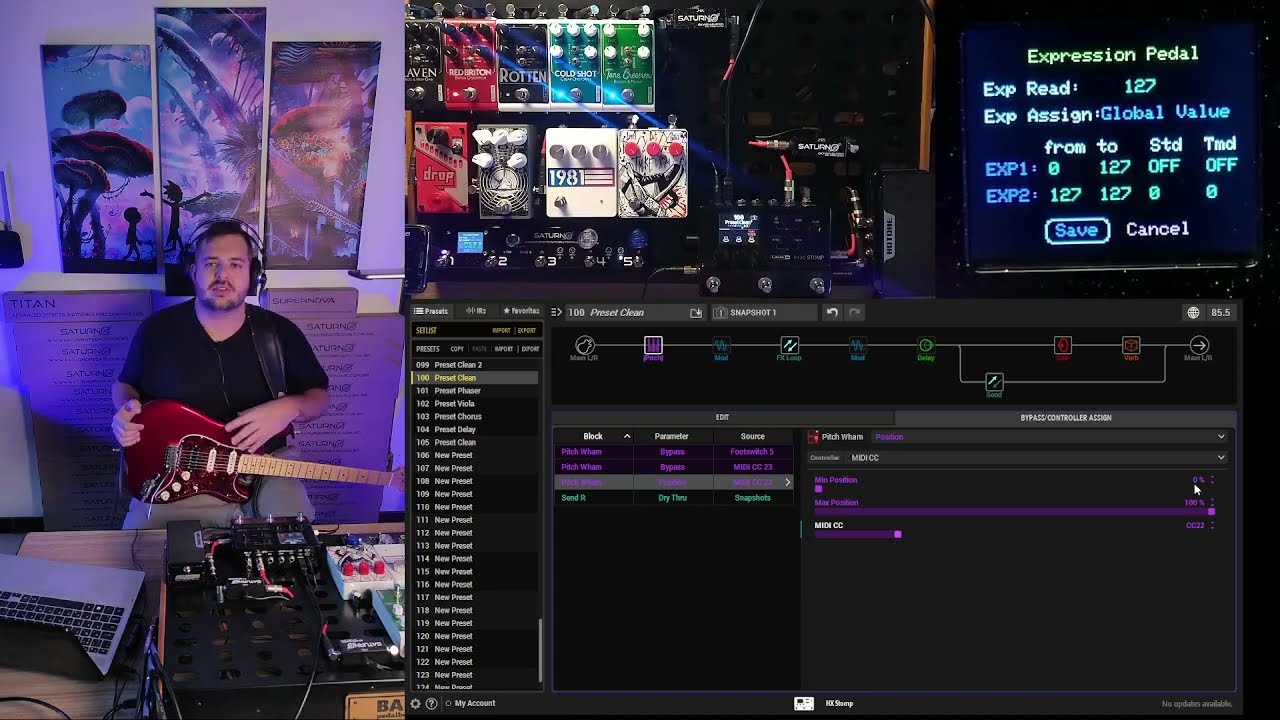Select preset 106 New Preset
Image resolution: width=1280 pixels, height=720 pixels.
[475, 456]
